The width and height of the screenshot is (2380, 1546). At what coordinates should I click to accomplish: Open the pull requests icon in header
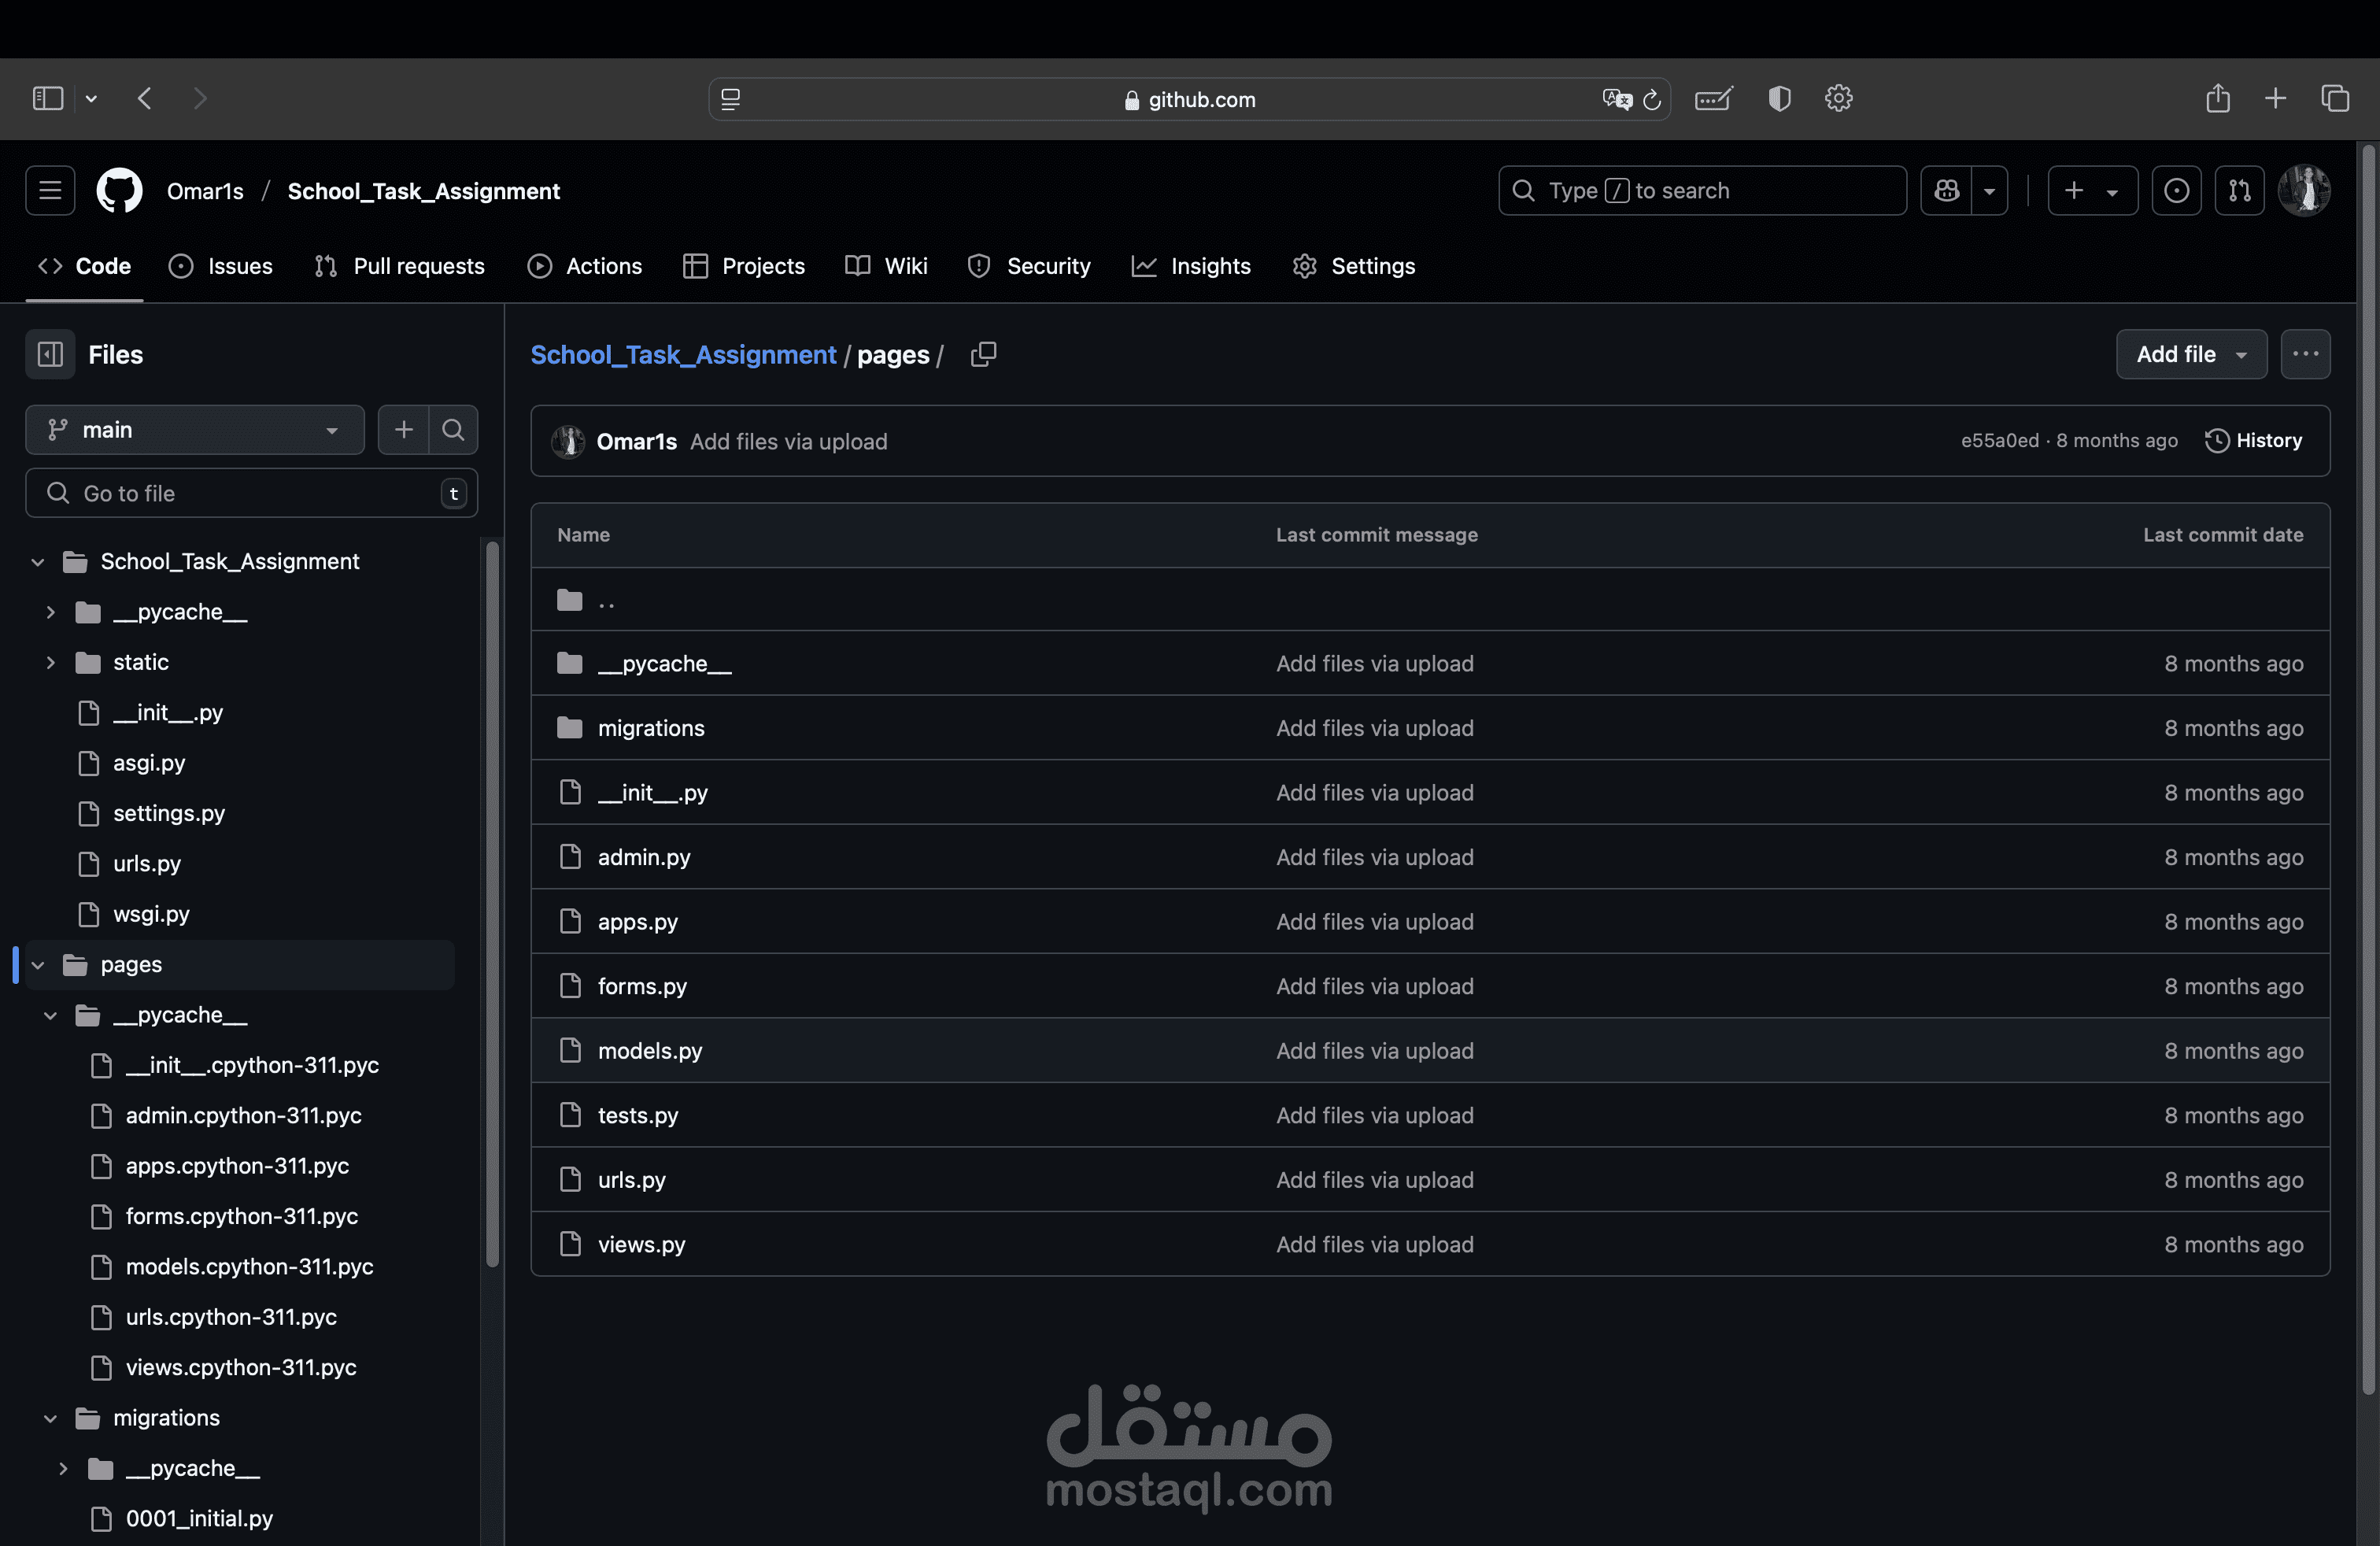[2240, 190]
